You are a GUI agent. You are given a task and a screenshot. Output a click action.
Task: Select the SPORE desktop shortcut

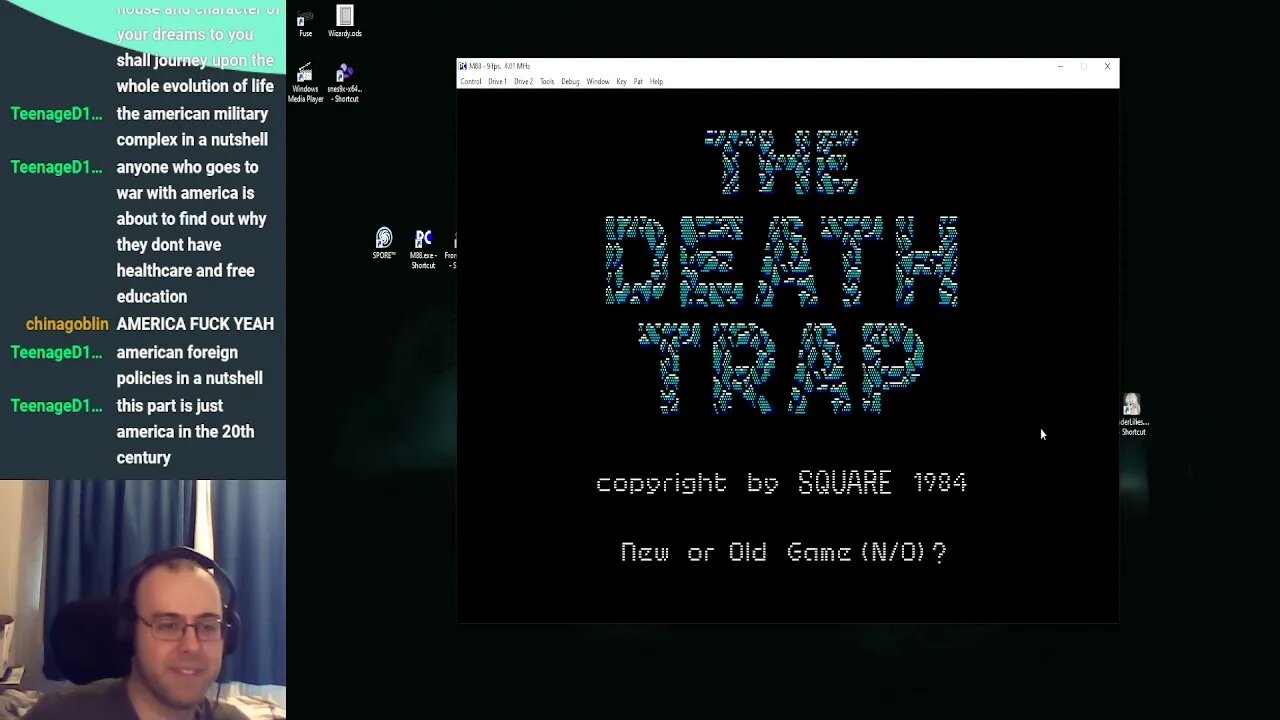[x=384, y=244]
